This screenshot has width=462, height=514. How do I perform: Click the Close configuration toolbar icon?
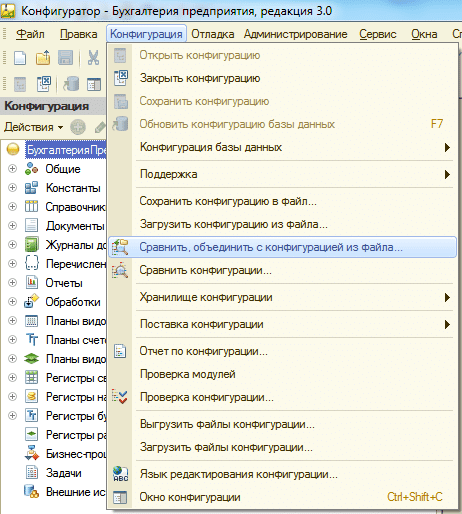tap(43, 84)
